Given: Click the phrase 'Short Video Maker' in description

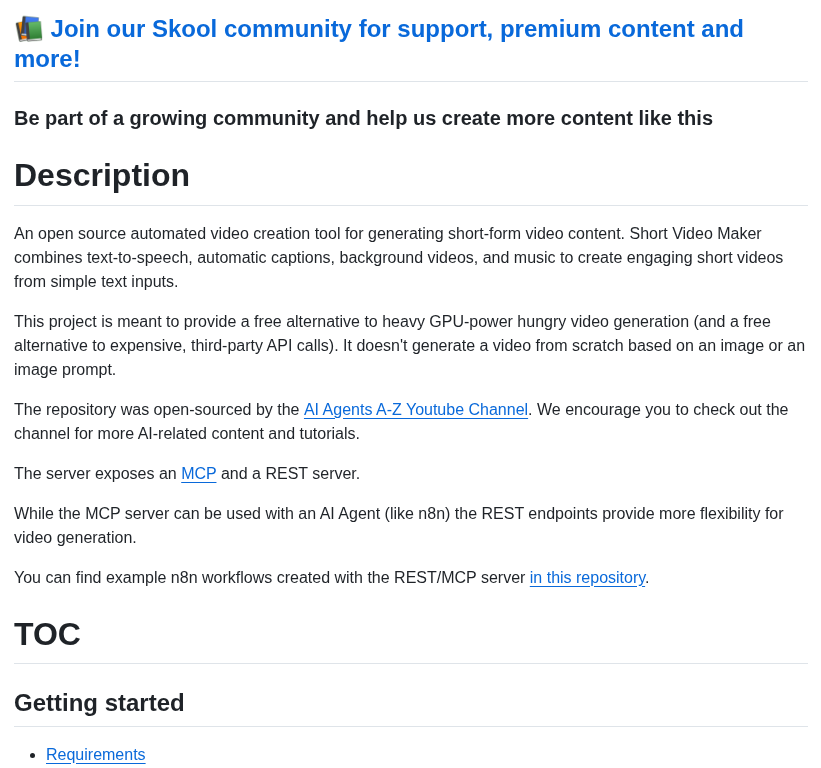Looking at the screenshot, I should coord(695,233).
